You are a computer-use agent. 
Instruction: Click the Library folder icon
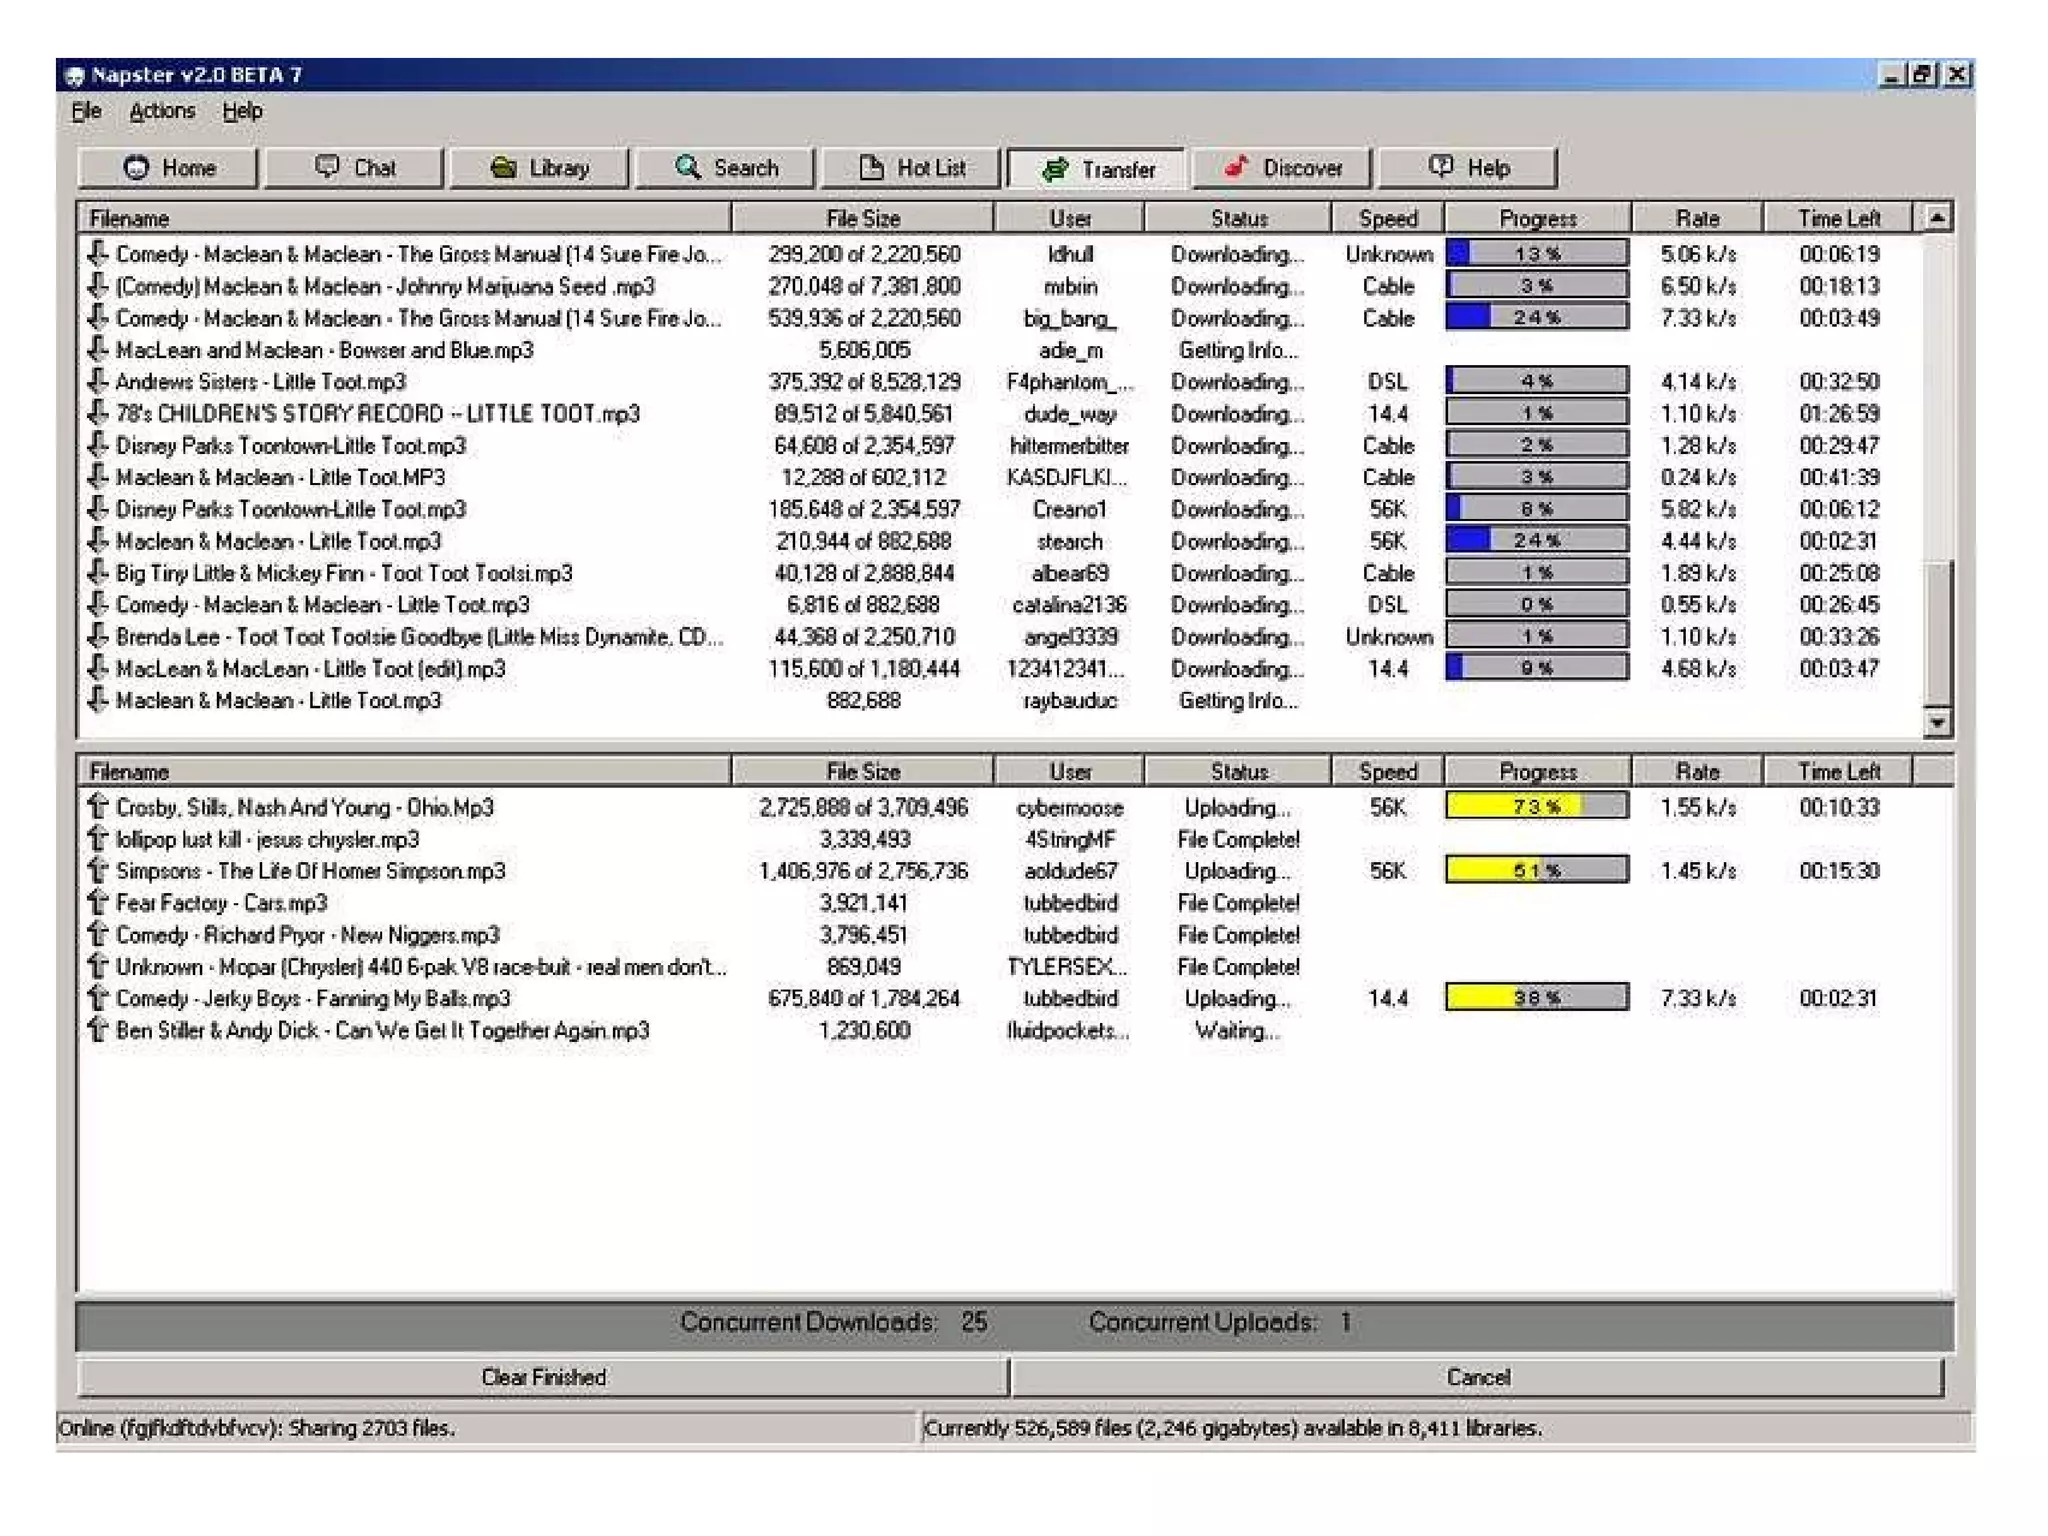pyautogui.click(x=504, y=167)
